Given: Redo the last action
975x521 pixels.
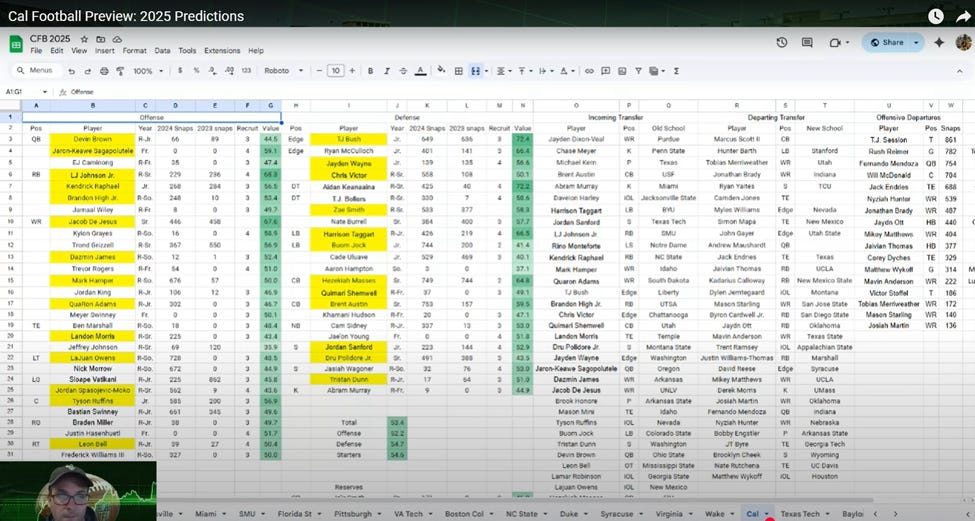Looking at the screenshot, I should click(88, 71).
